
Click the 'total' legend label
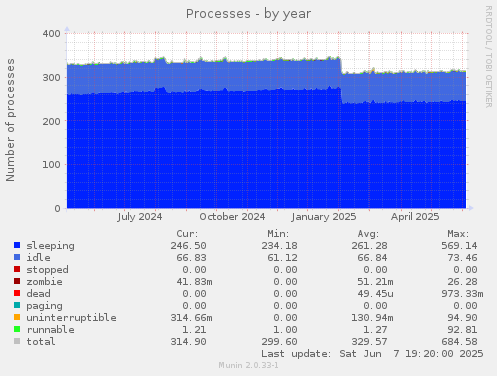point(41,342)
